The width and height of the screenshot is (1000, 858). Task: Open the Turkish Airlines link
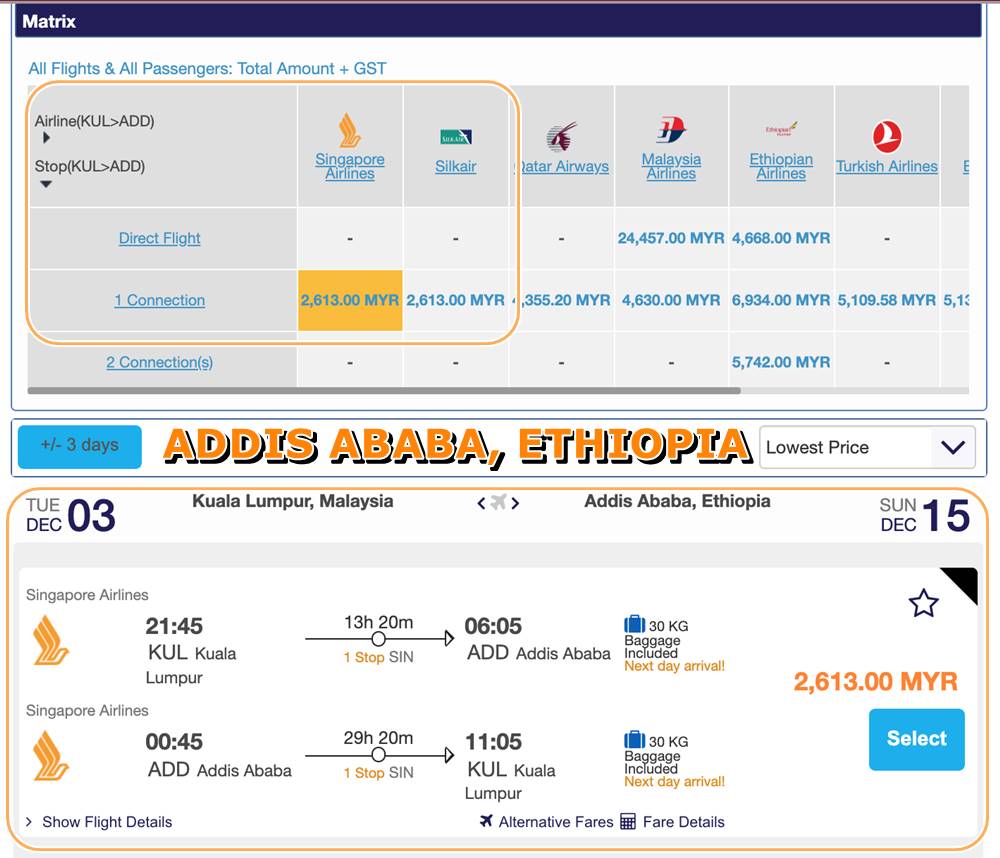coord(887,166)
